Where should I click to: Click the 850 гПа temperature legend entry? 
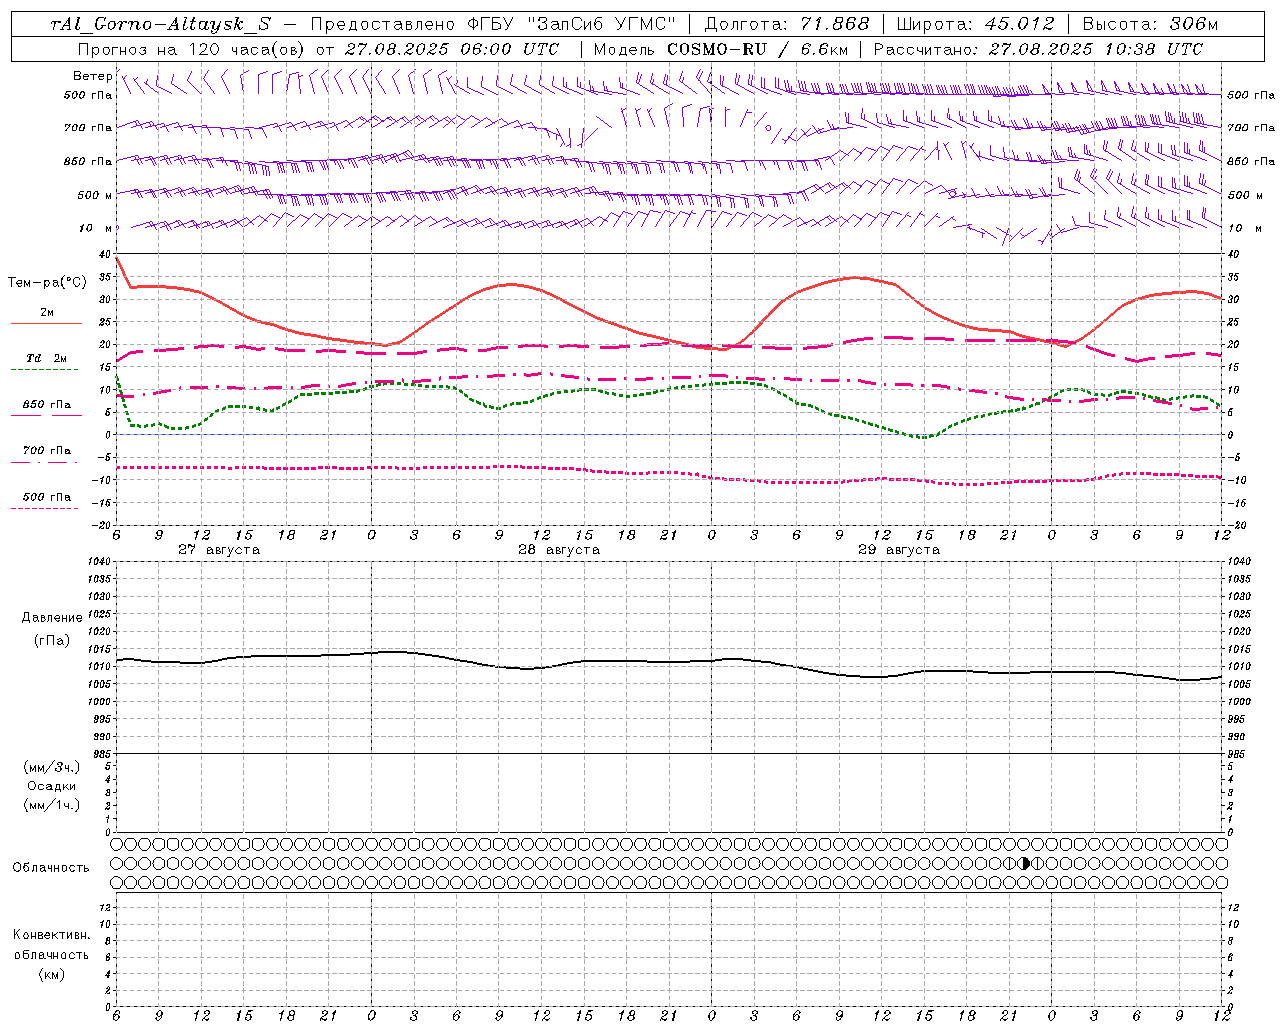[46, 405]
